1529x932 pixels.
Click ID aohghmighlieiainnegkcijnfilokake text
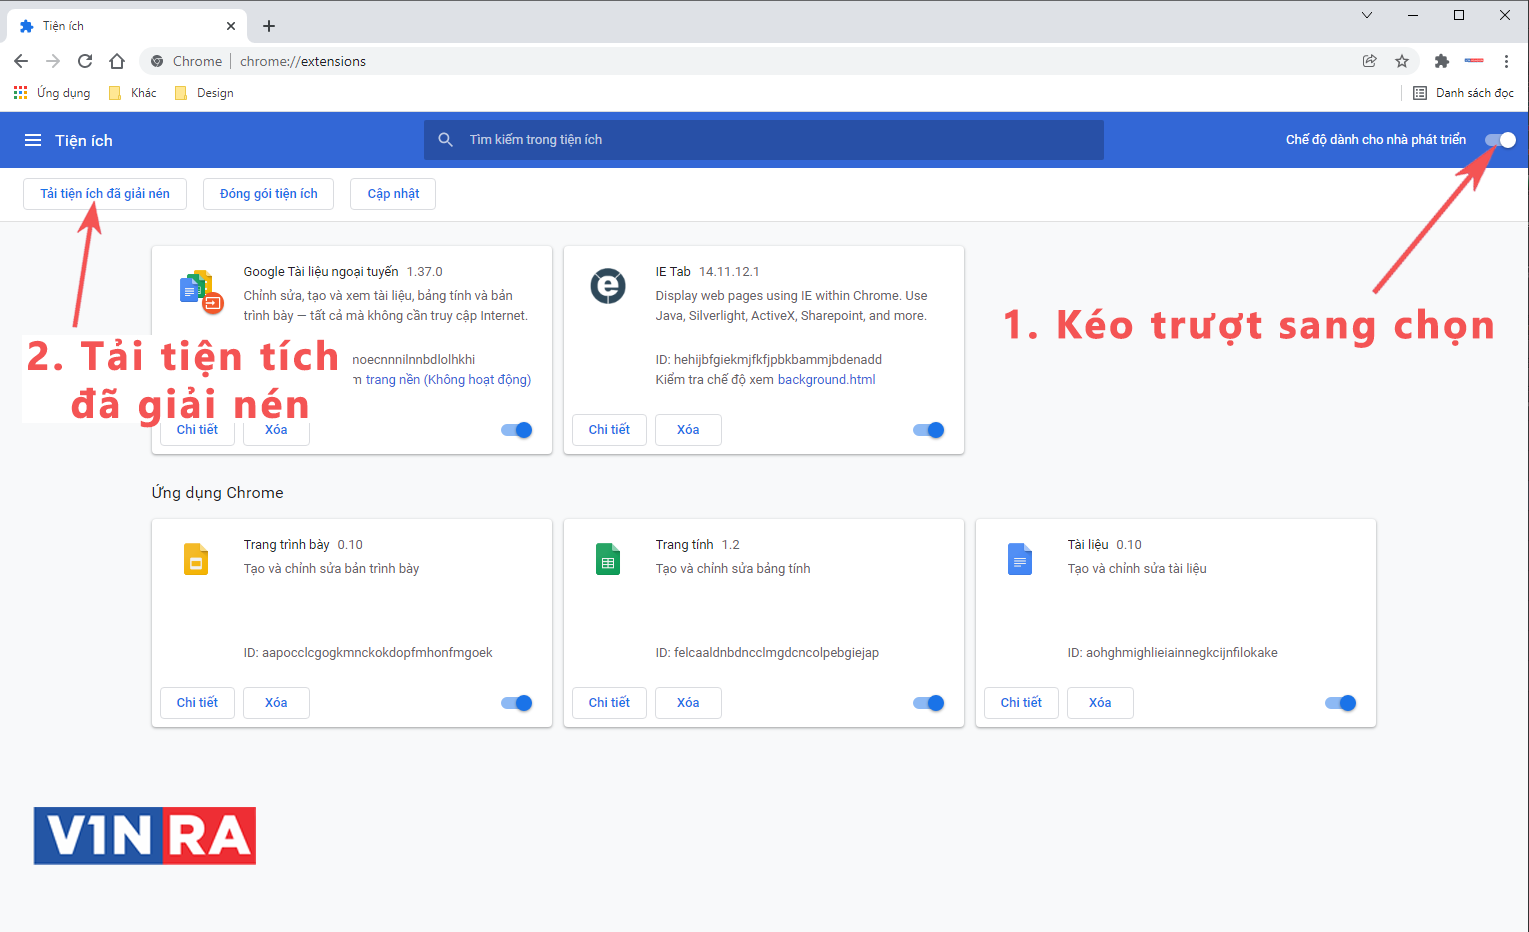pos(1172,653)
